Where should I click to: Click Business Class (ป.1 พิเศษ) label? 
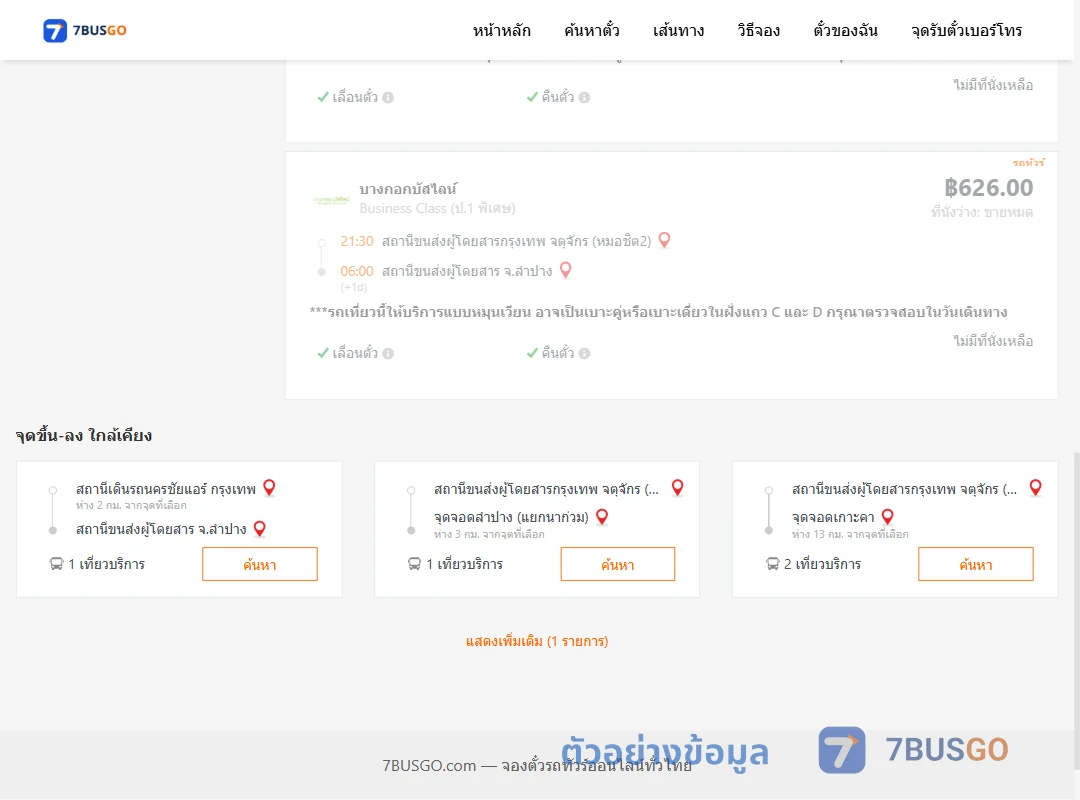click(437, 208)
